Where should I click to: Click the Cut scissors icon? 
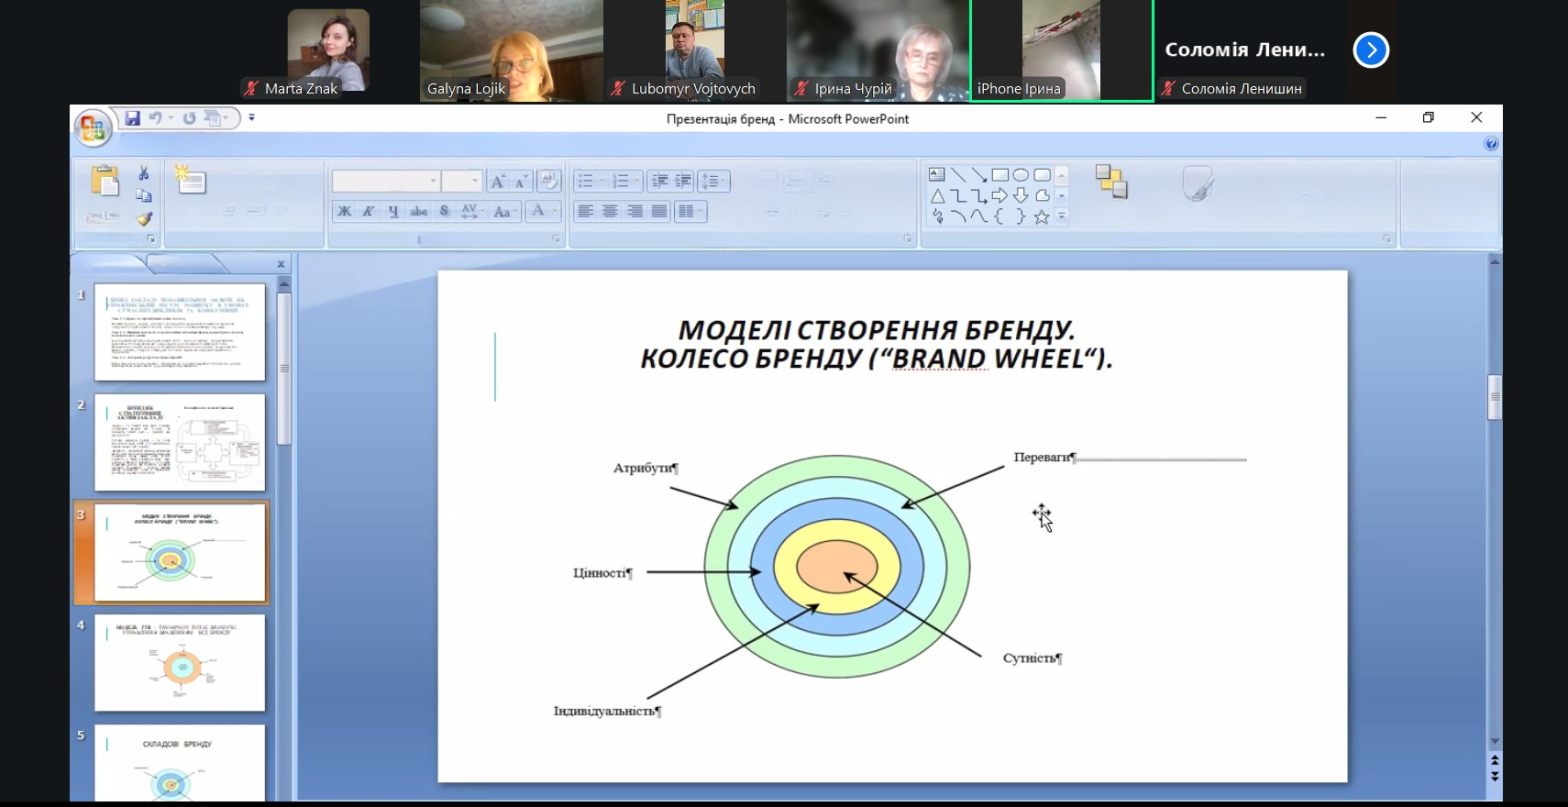[x=144, y=174]
